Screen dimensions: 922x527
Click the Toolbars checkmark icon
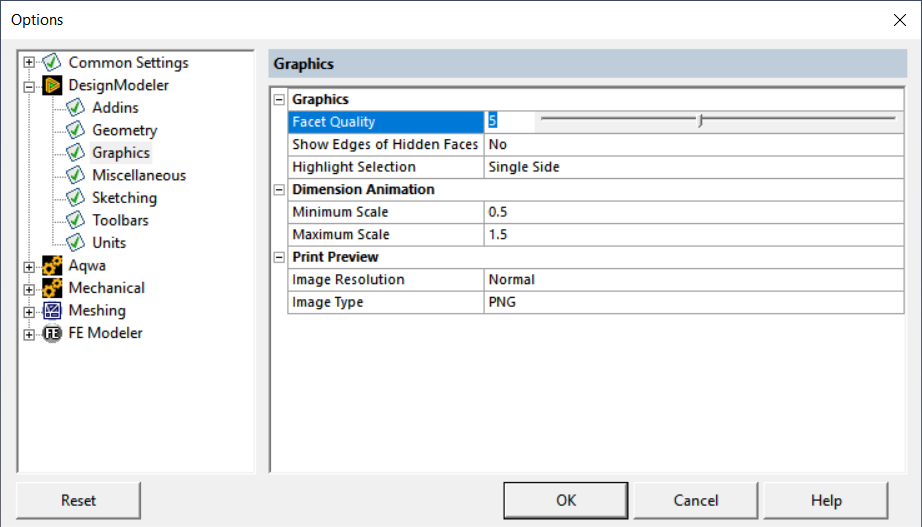75,220
